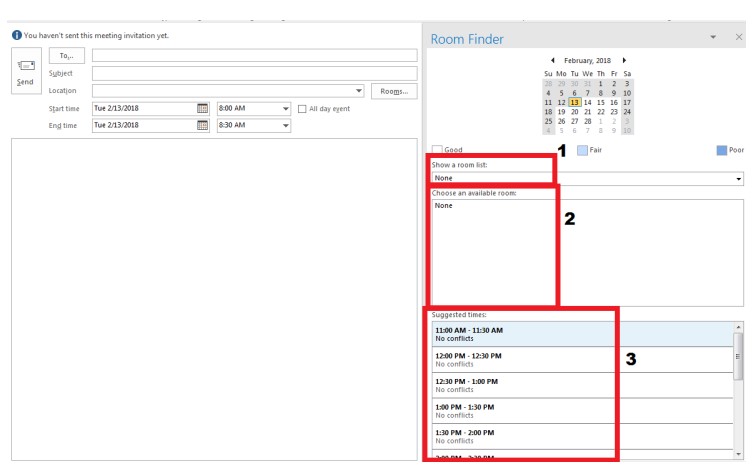The height and width of the screenshot is (472, 754).
Task: Click the info icon beside invitation notice
Action: pyautogui.click(x=17, y=35)
